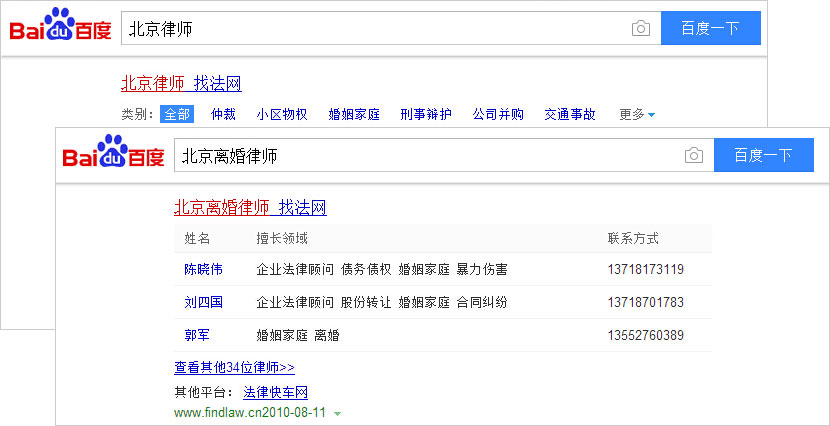Screen dimensions: 830x426
Task: Open the 法律快车网 platform link
Action: tap(275, 393)
